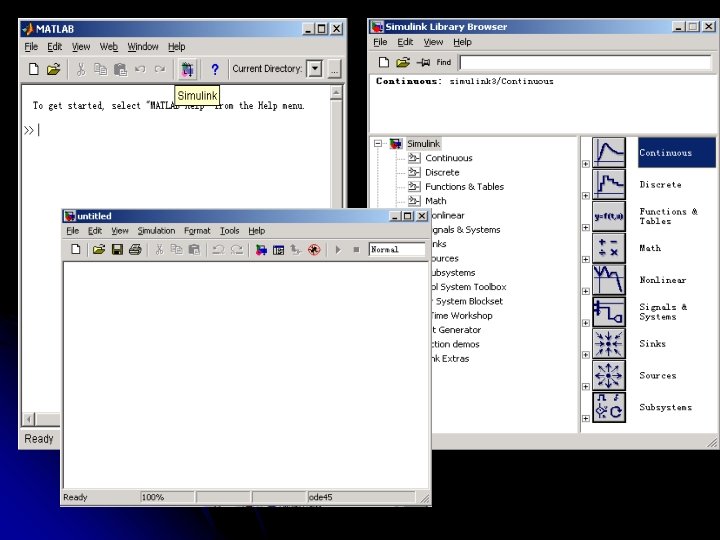Click Redo icon in untitled window toolbar

tap(236, 249)
